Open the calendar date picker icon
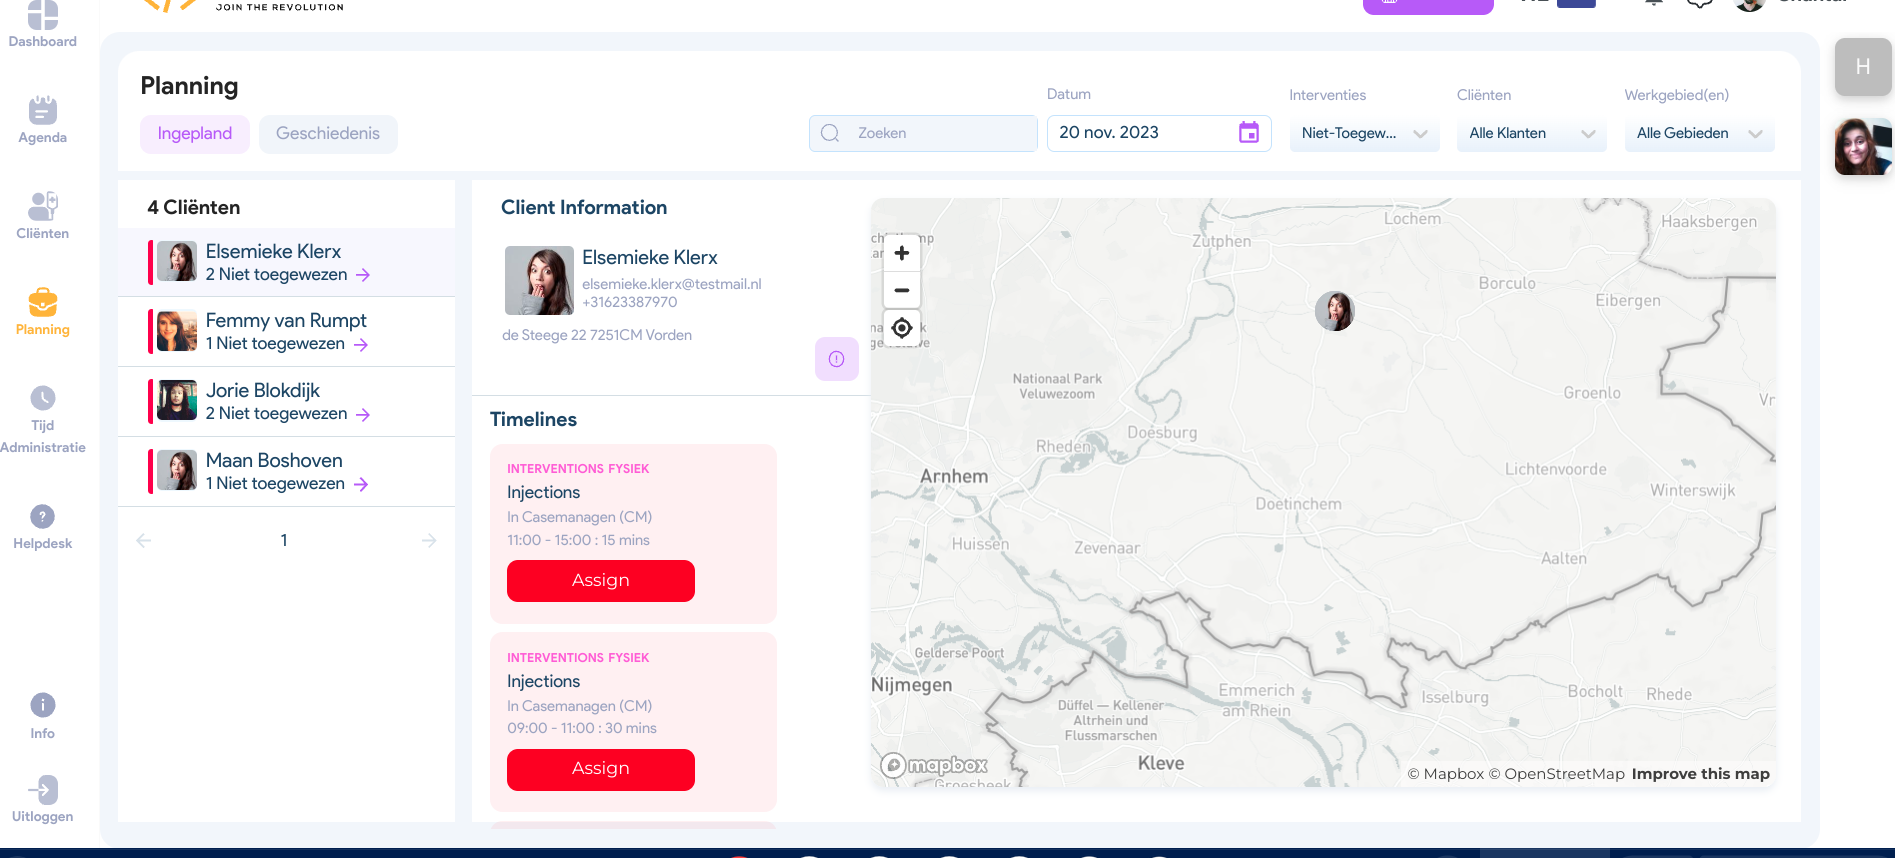The height and width of the screenshot is (858, 1895). coord(1248,133)
